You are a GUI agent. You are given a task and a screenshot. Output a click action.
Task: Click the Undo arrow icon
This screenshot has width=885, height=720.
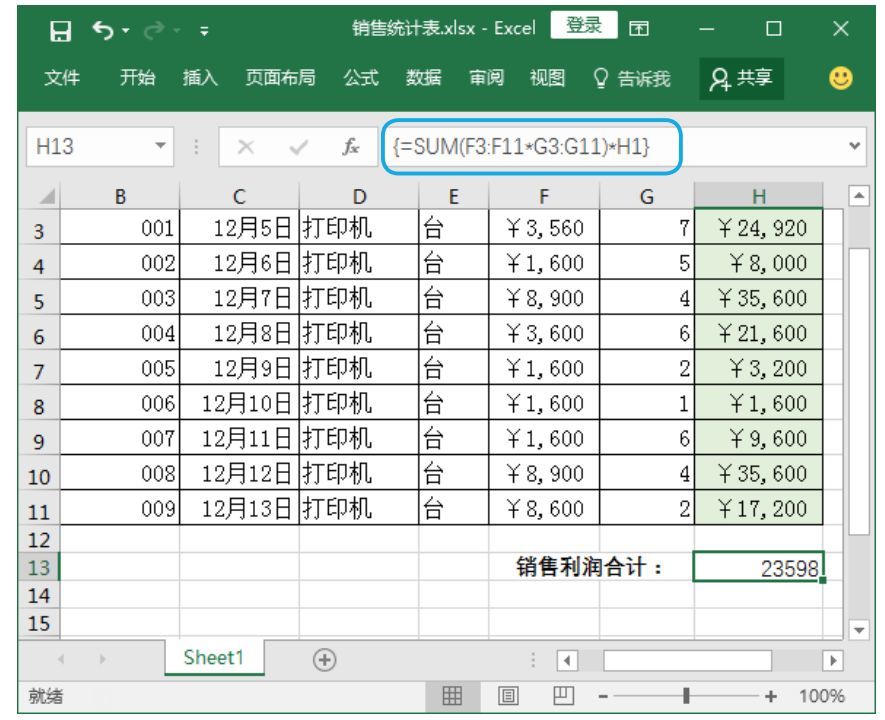[x=103, y=30]
